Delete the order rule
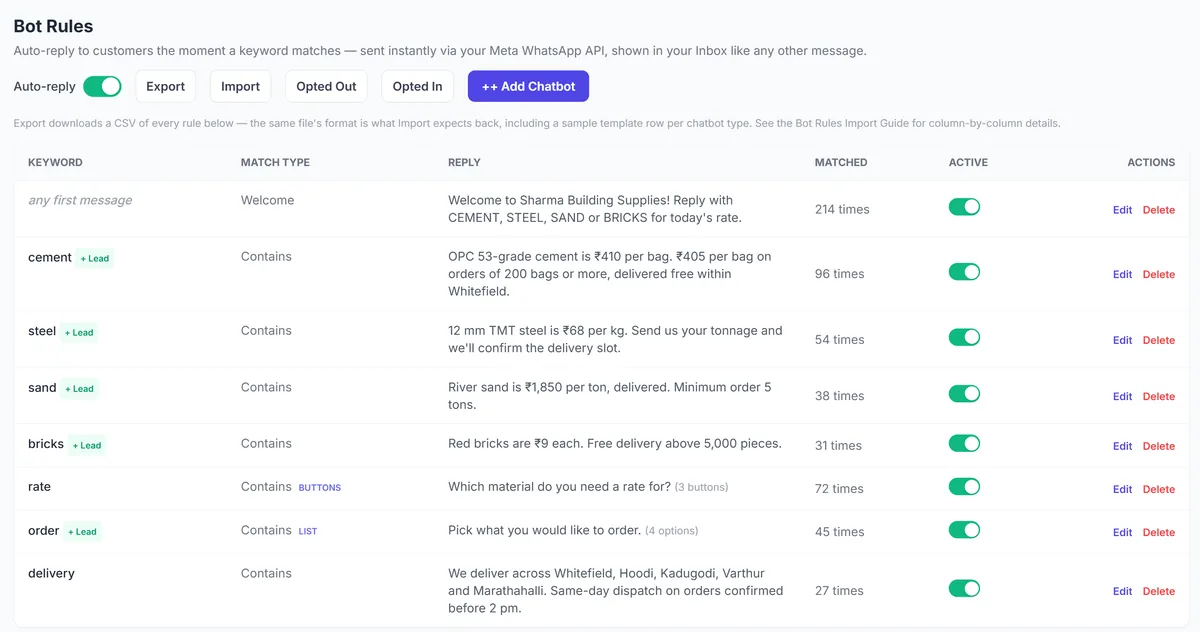 tap(1159, 532)
